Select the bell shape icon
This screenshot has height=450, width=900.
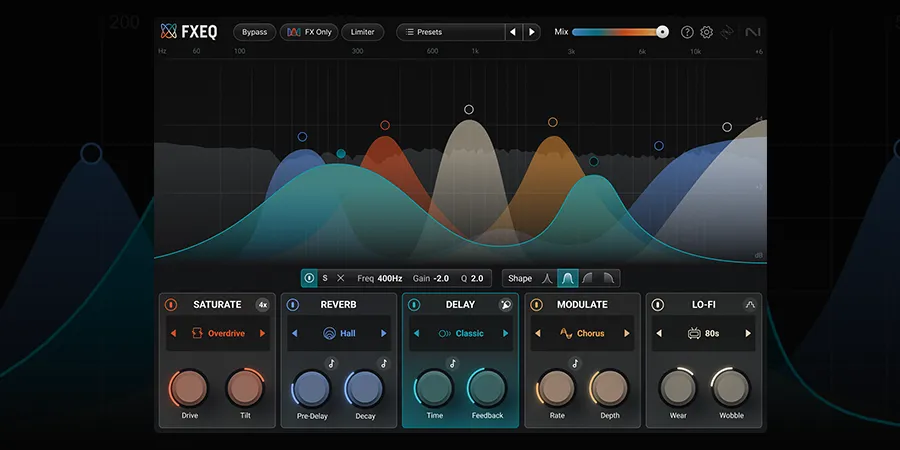pyautogui.click(x=568, y=278)
